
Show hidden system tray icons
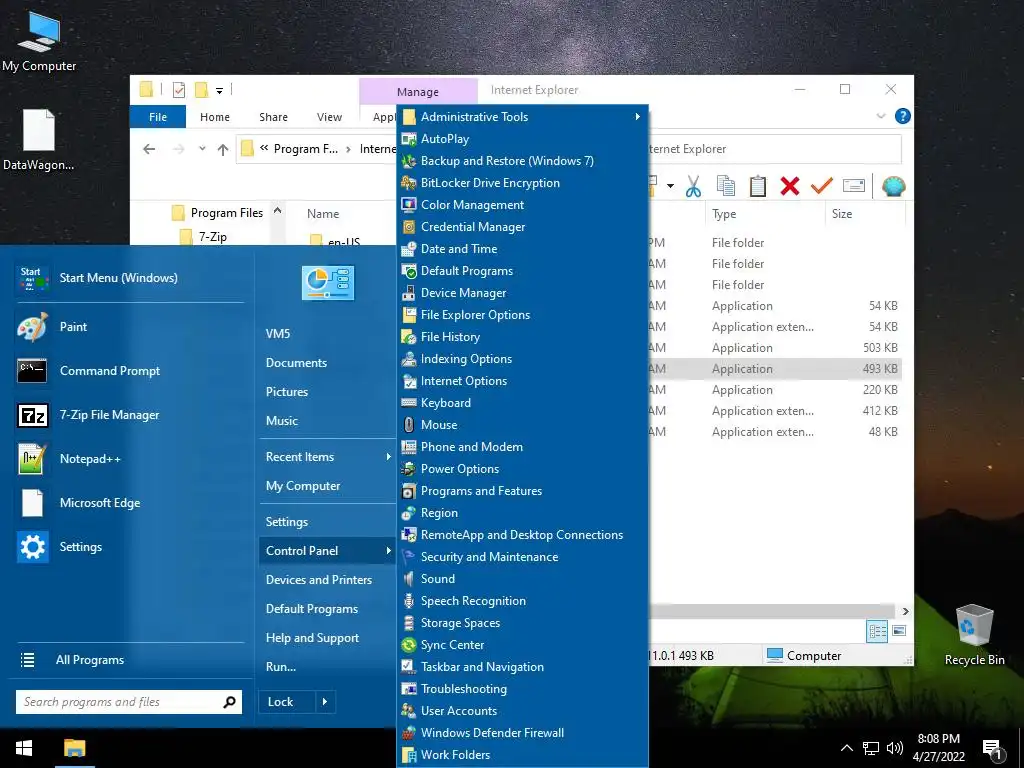846,748
